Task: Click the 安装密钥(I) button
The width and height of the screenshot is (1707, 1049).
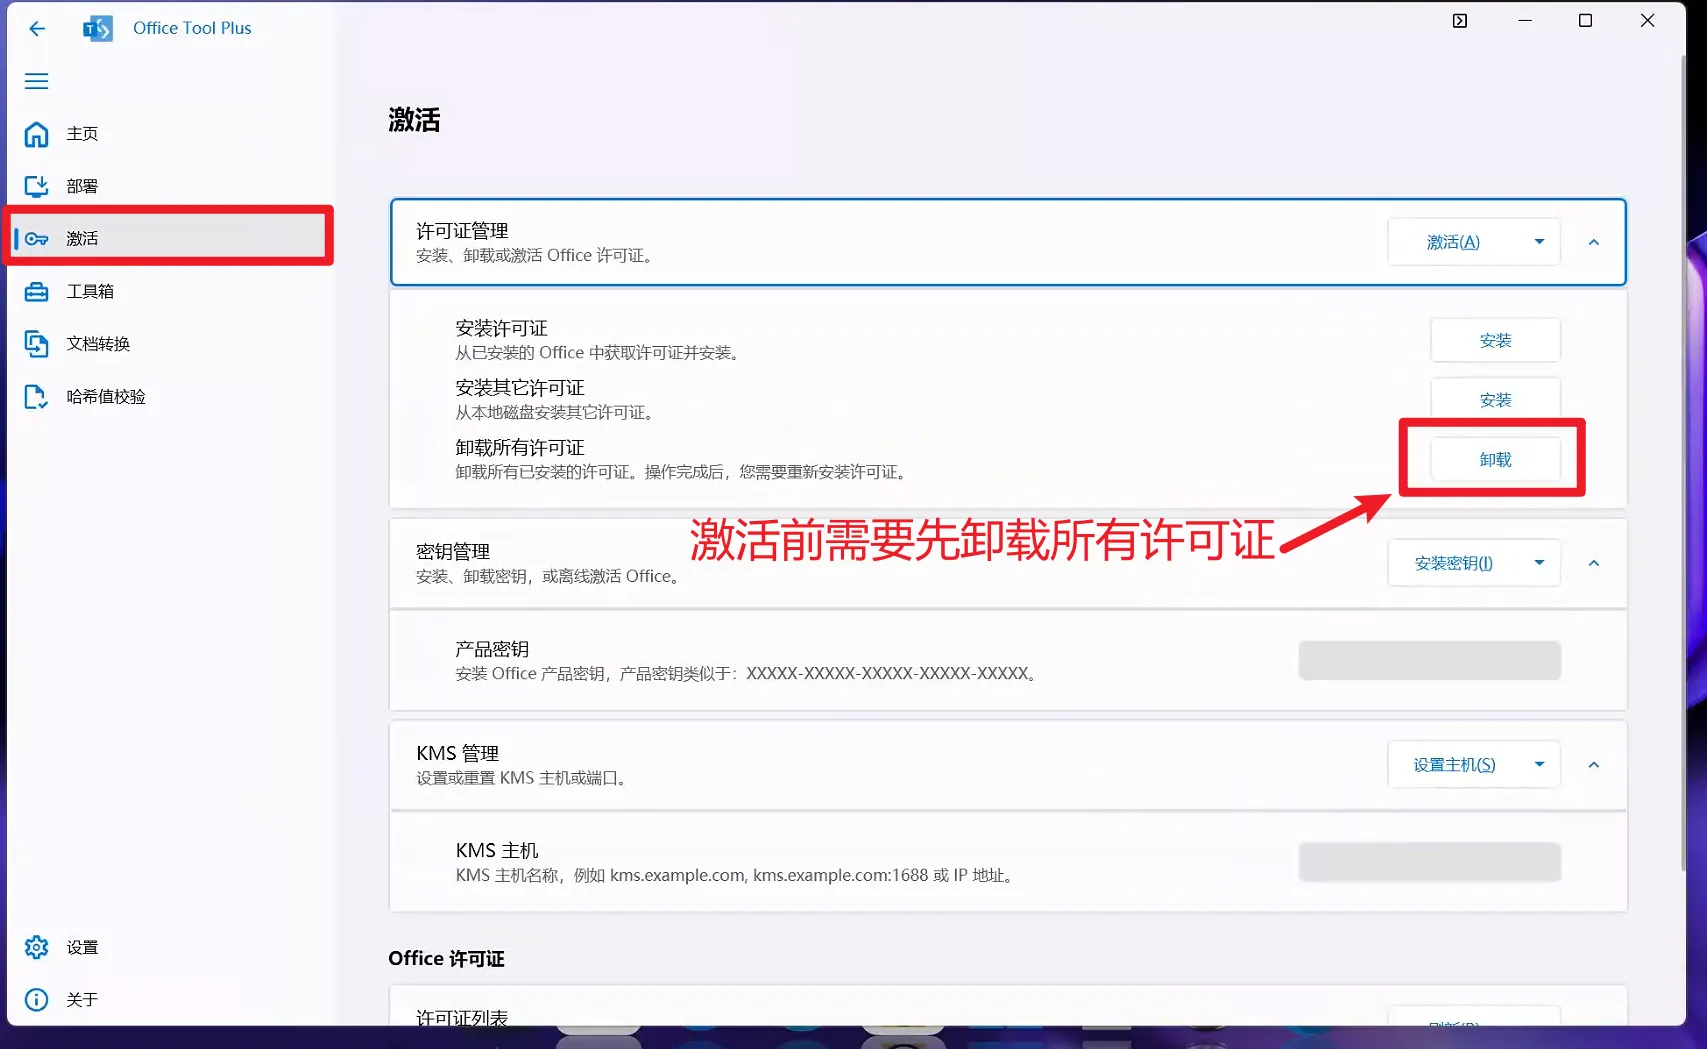Action: 1453,563
